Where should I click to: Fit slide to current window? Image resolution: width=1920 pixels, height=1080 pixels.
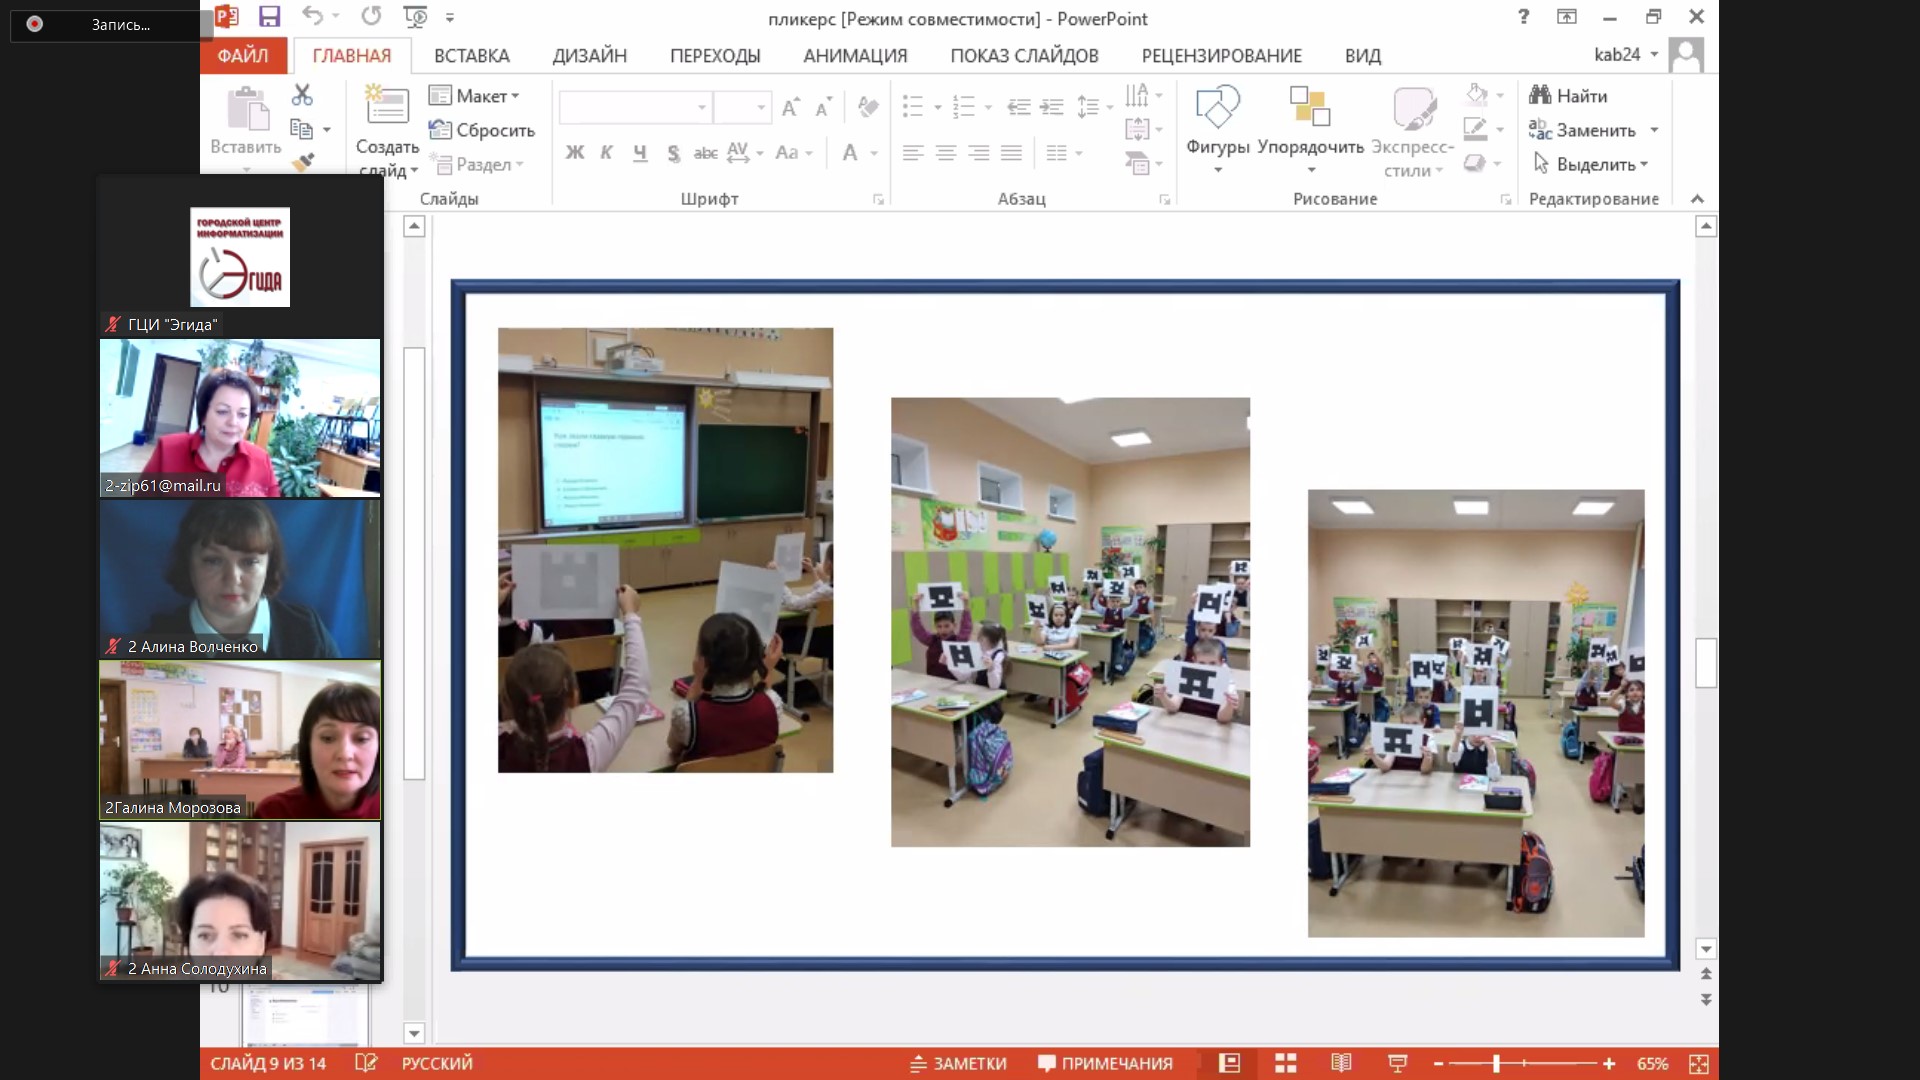point(1698,1063)
